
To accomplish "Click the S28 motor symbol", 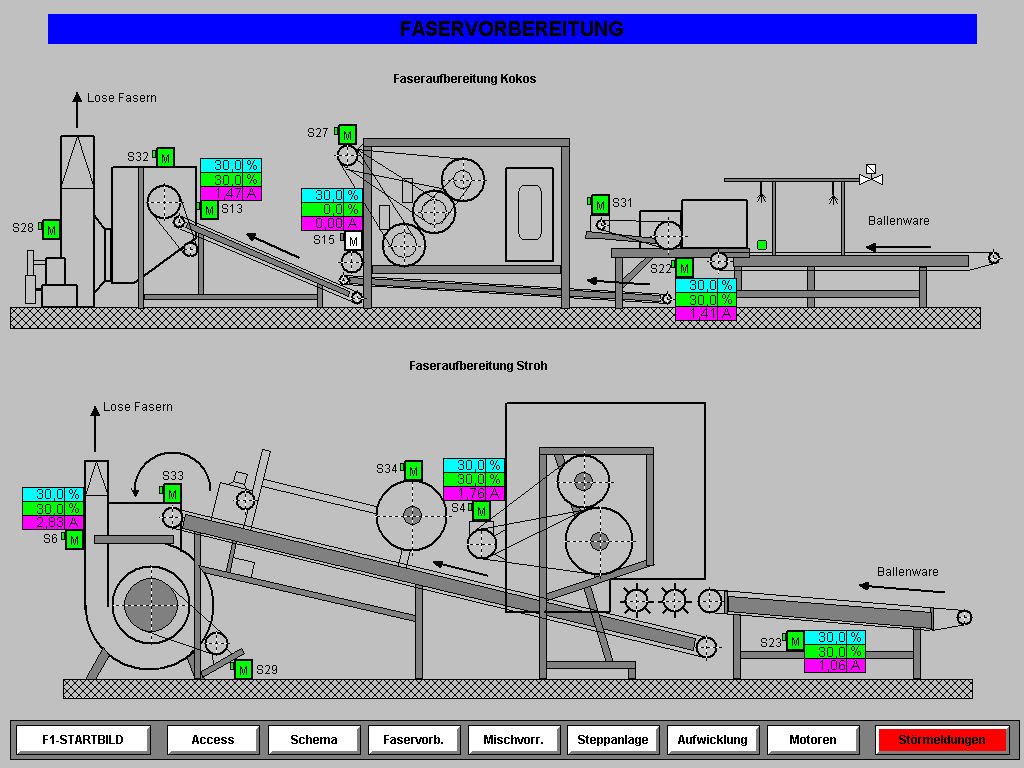I will (x=51, y=230).
